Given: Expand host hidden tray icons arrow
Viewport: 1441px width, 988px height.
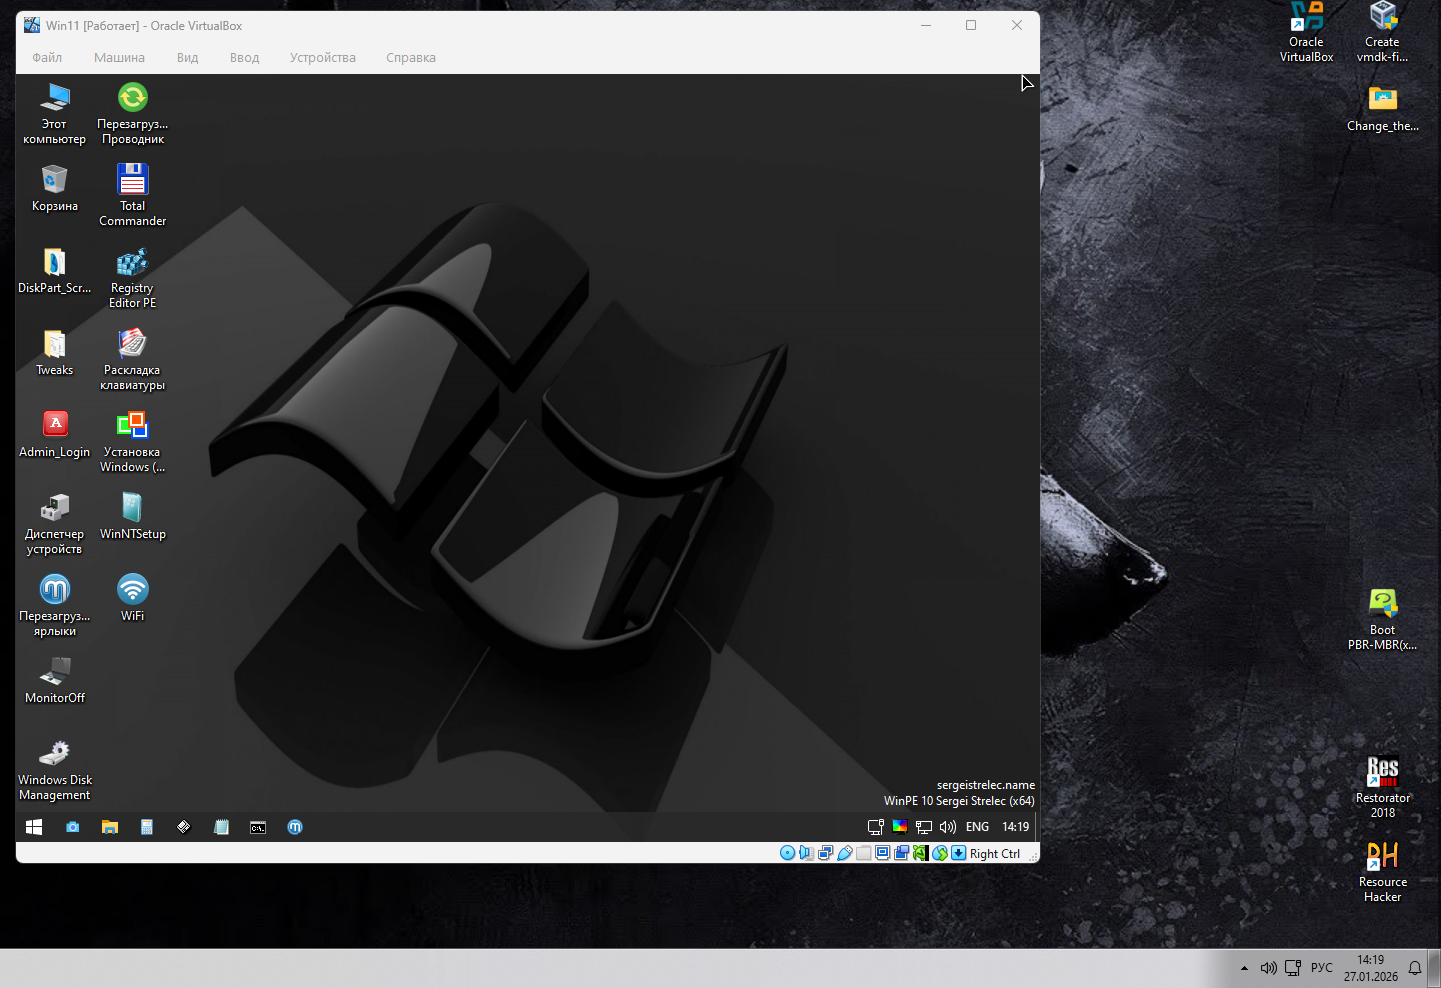Looking at the screenshot, I should coord(1244,968).
